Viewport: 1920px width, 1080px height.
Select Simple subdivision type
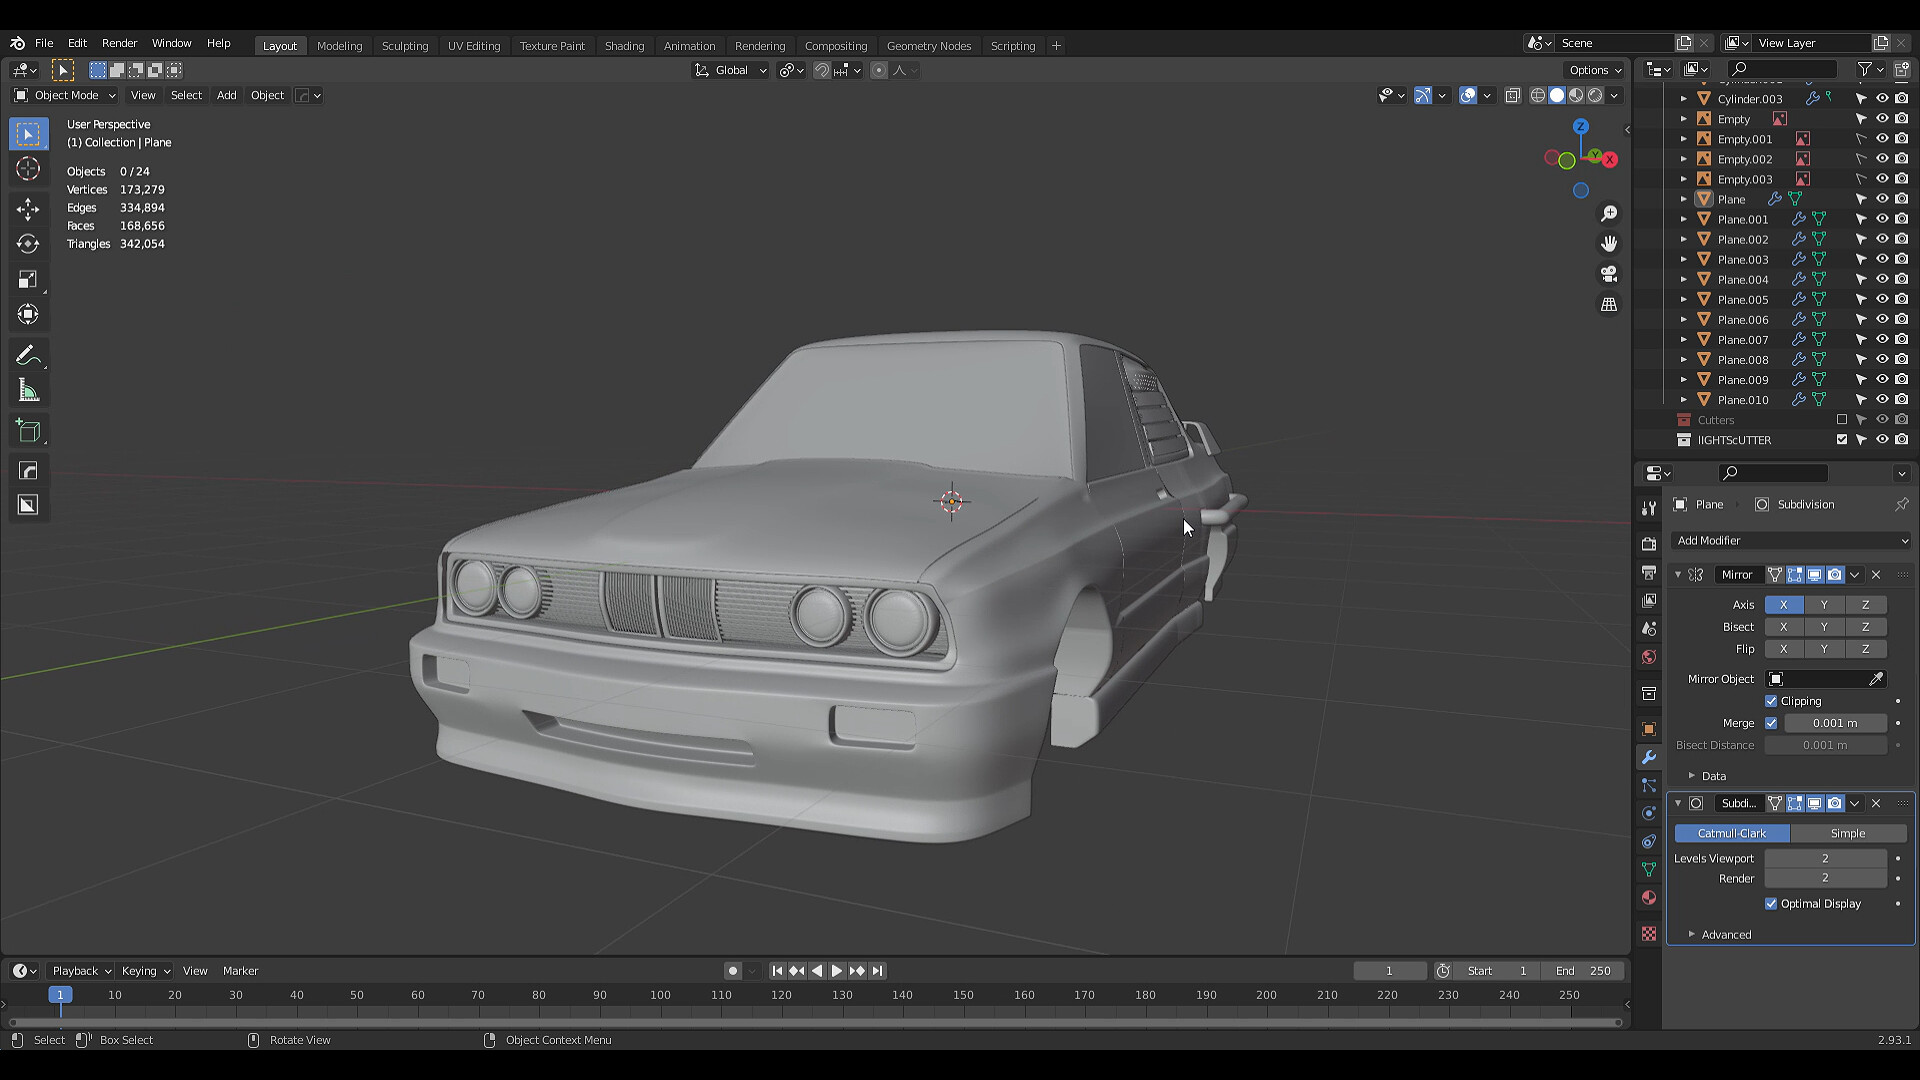1847,833
